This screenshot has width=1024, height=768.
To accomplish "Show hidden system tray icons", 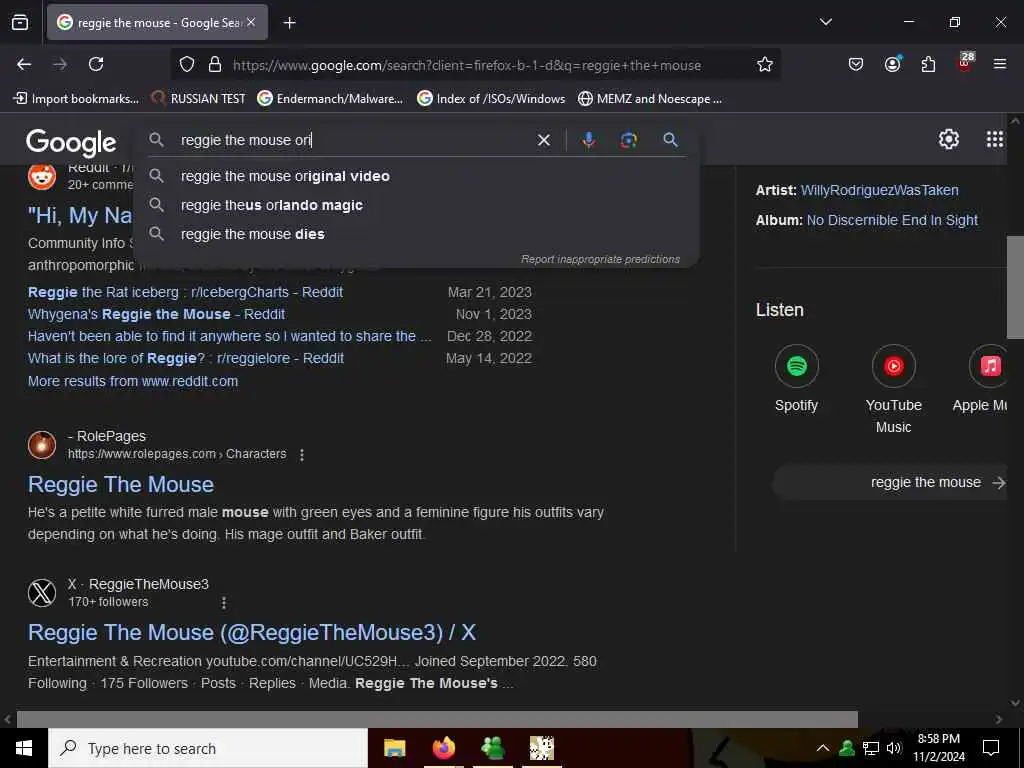I will (x=822, y=748).
